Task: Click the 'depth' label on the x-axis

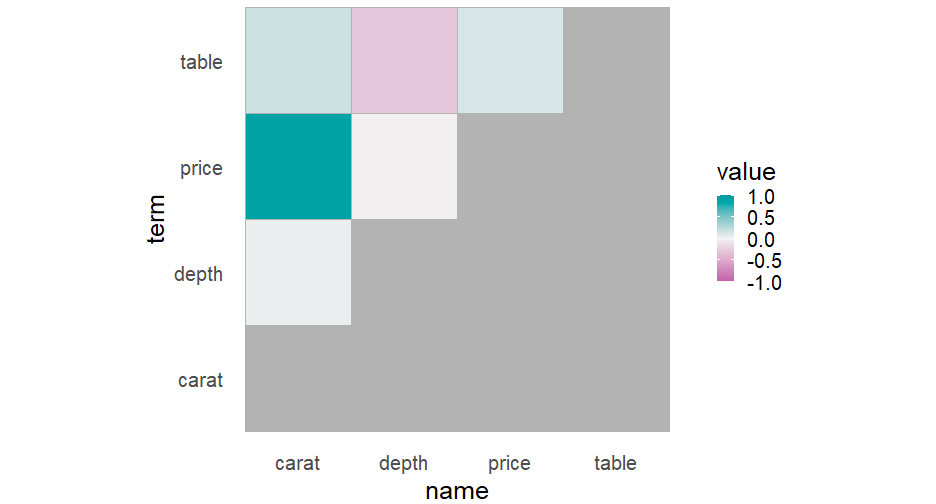Action: pyautogui.click(x=404, y=463)
